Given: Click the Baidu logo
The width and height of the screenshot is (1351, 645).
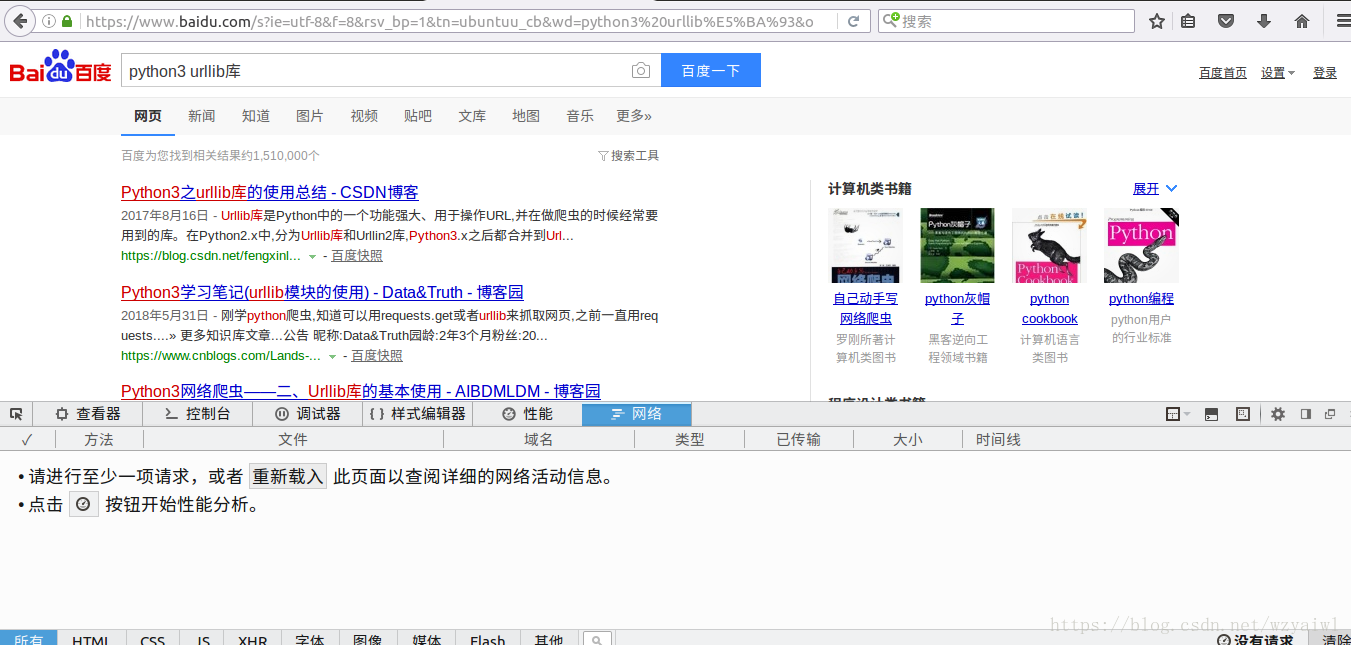Looking at the screenshot, I should [x=61, y=68].
